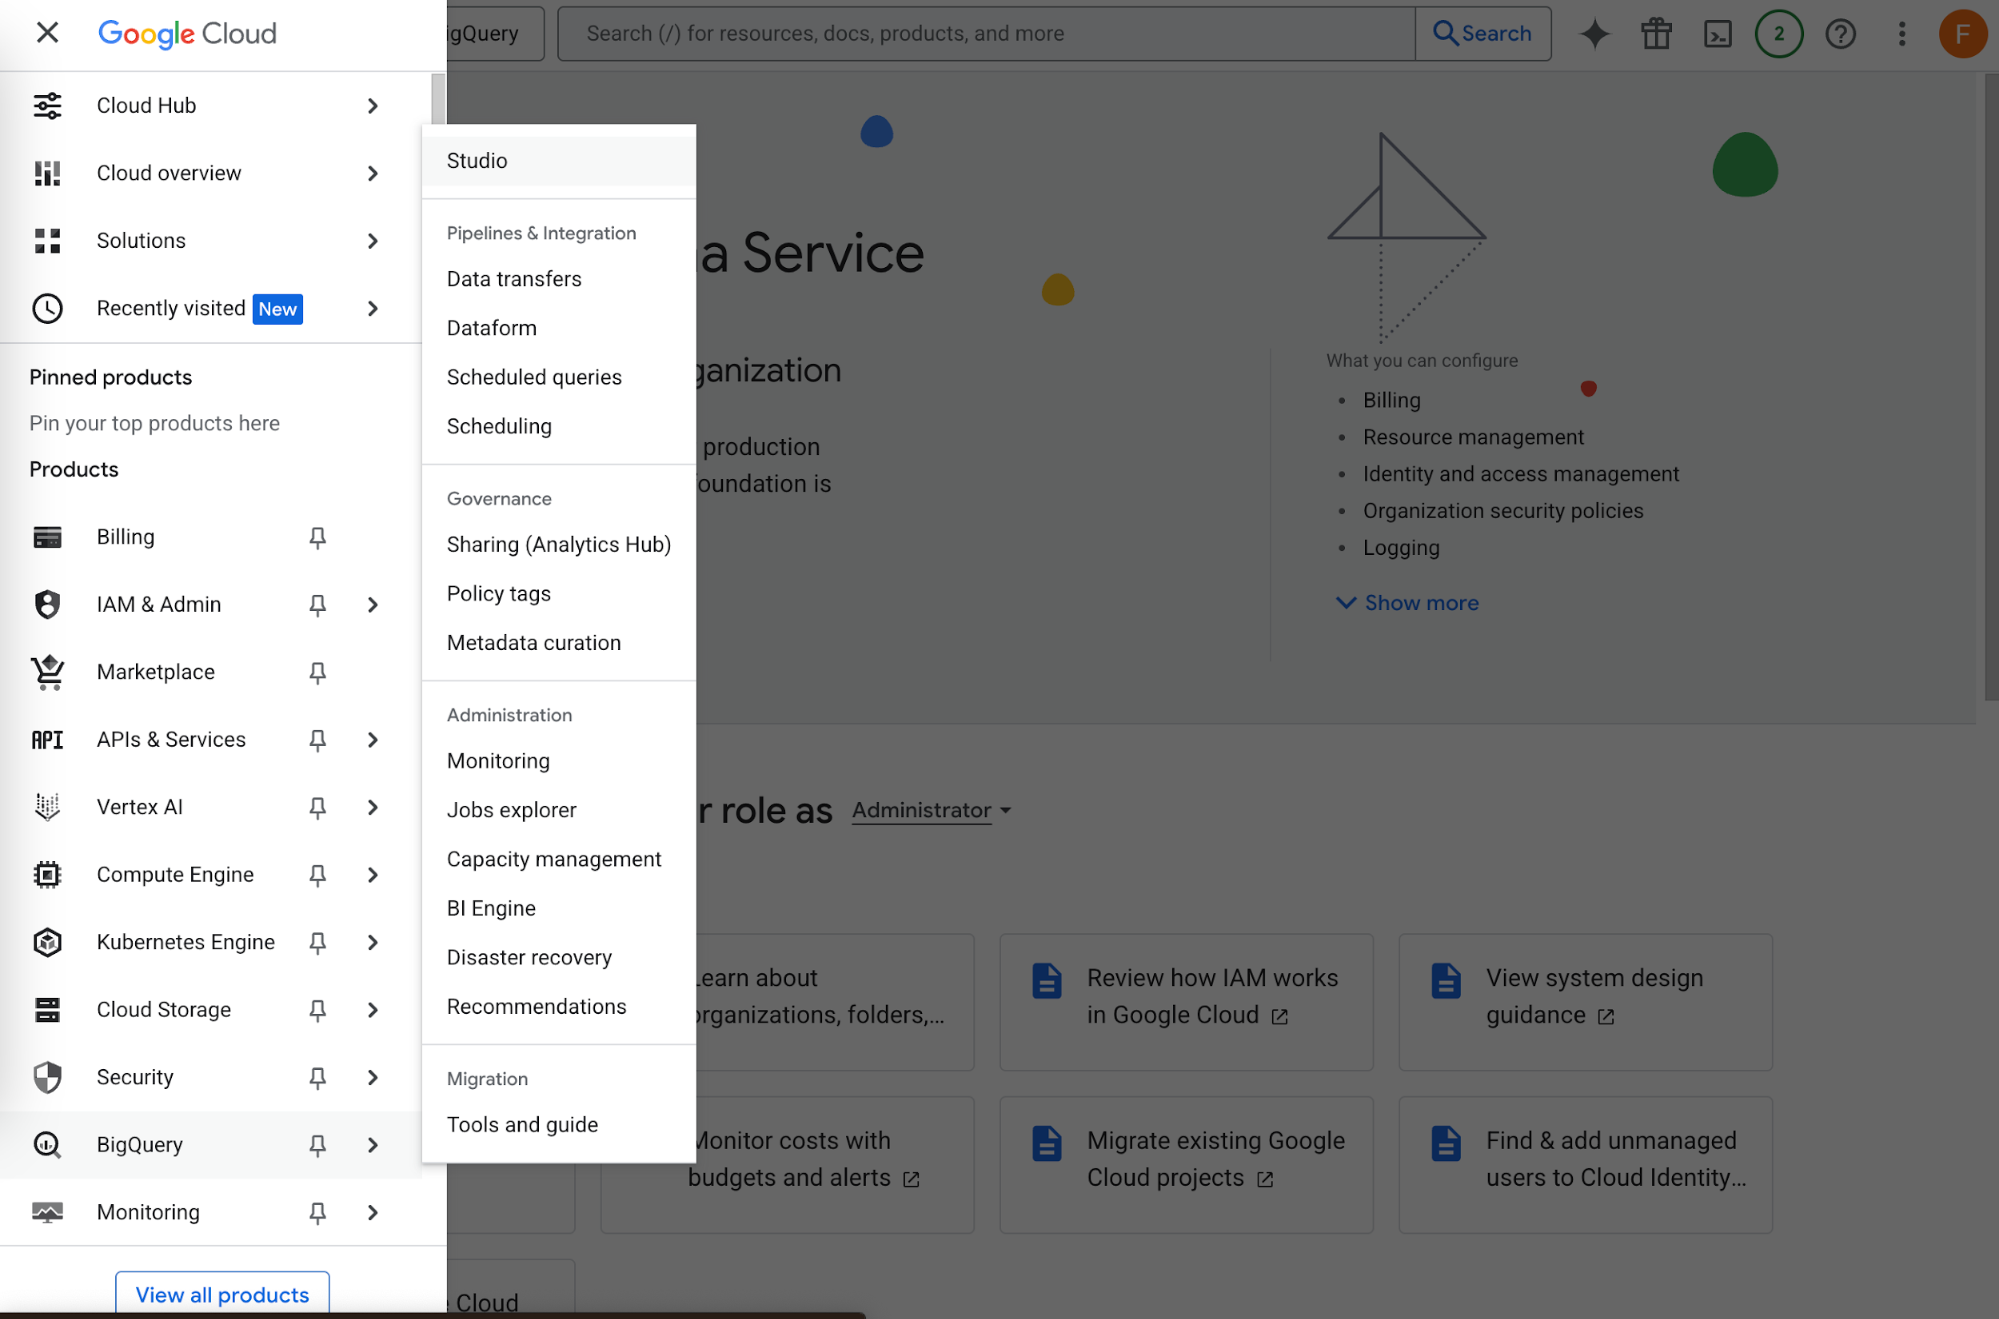Click the IAM & Admin shield icon
The width and height of the screenshot is (1999, 1319).
tap(47, 604)
